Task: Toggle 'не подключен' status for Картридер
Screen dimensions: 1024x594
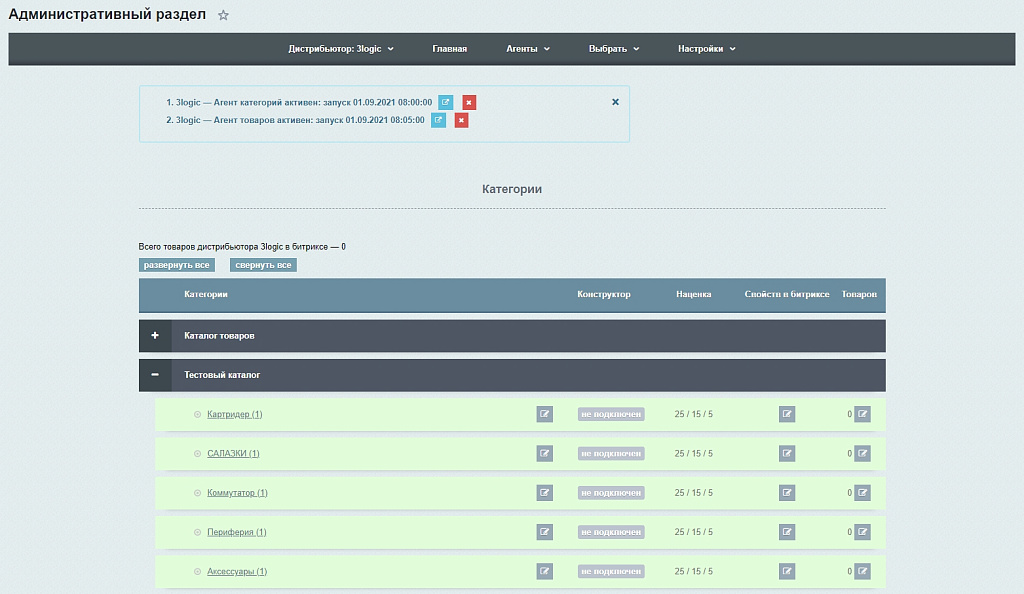Action: click(x=611, y=414)
